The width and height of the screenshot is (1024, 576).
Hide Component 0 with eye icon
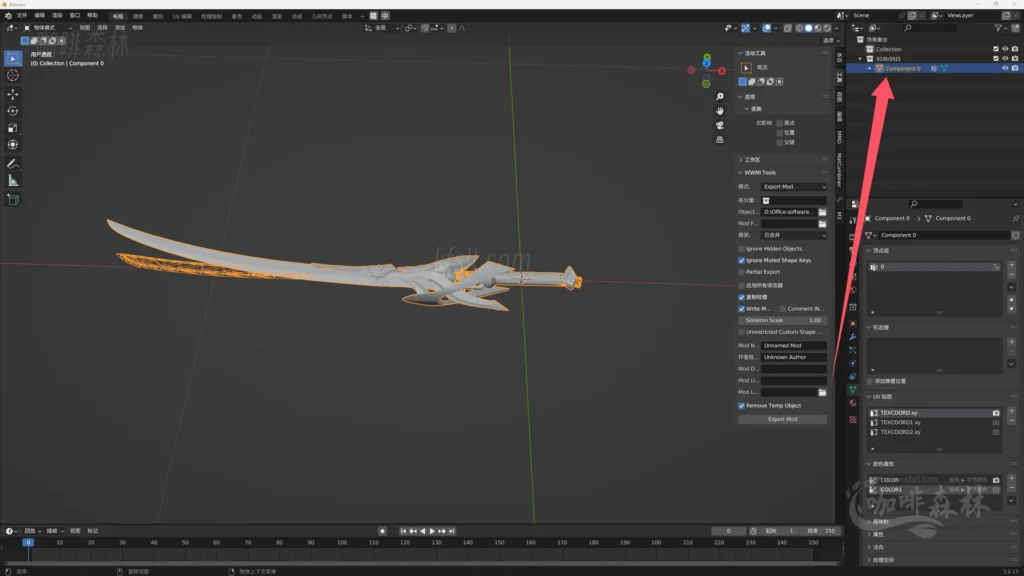[1005, 68]
